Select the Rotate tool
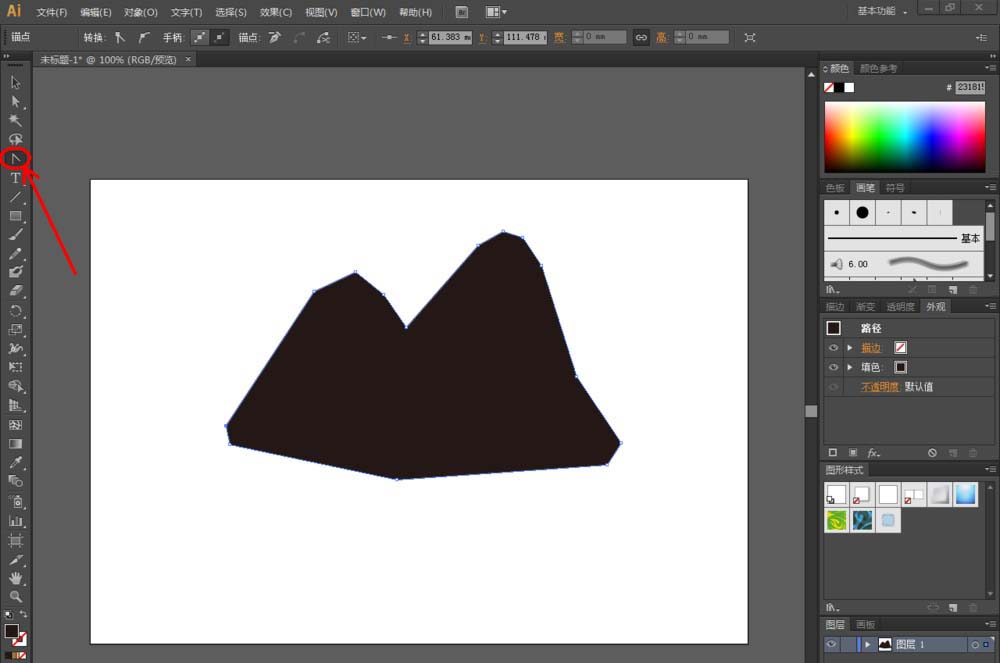 coord(16,311)
